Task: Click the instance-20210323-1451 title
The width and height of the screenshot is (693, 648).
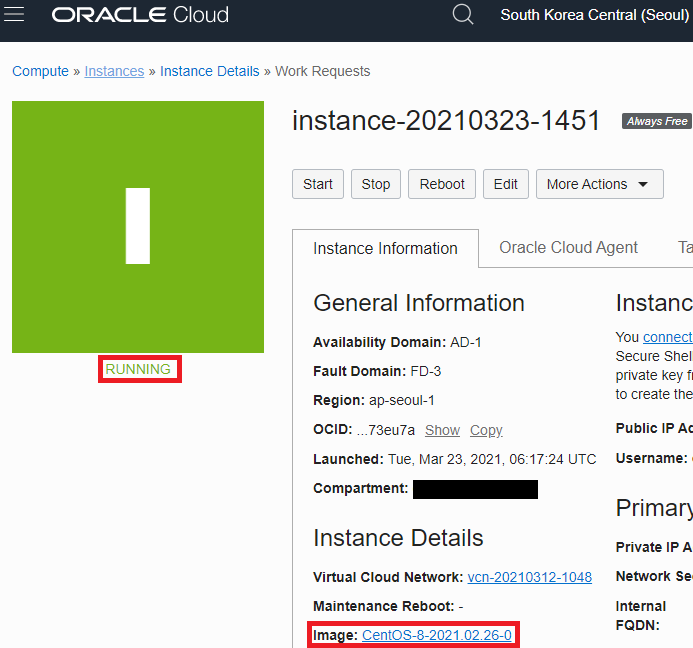Action: tap(446, 121)
